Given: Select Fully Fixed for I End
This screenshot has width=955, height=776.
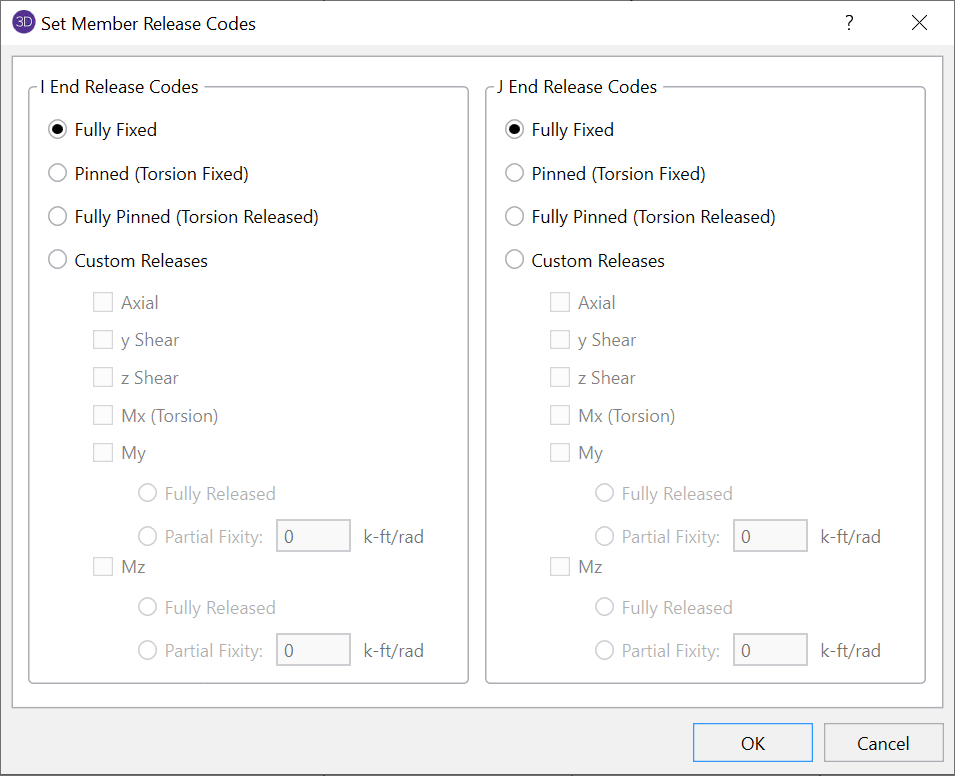Looking at the screenshot, I should pos(58,130).
